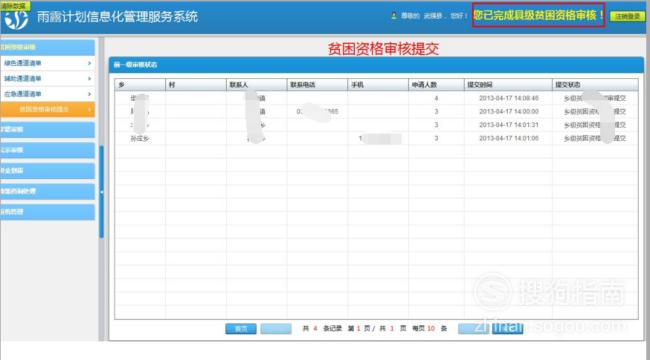Select the applicant count in the 孙庄乡 row
650x360 pixels.
[x=436, y=138]
